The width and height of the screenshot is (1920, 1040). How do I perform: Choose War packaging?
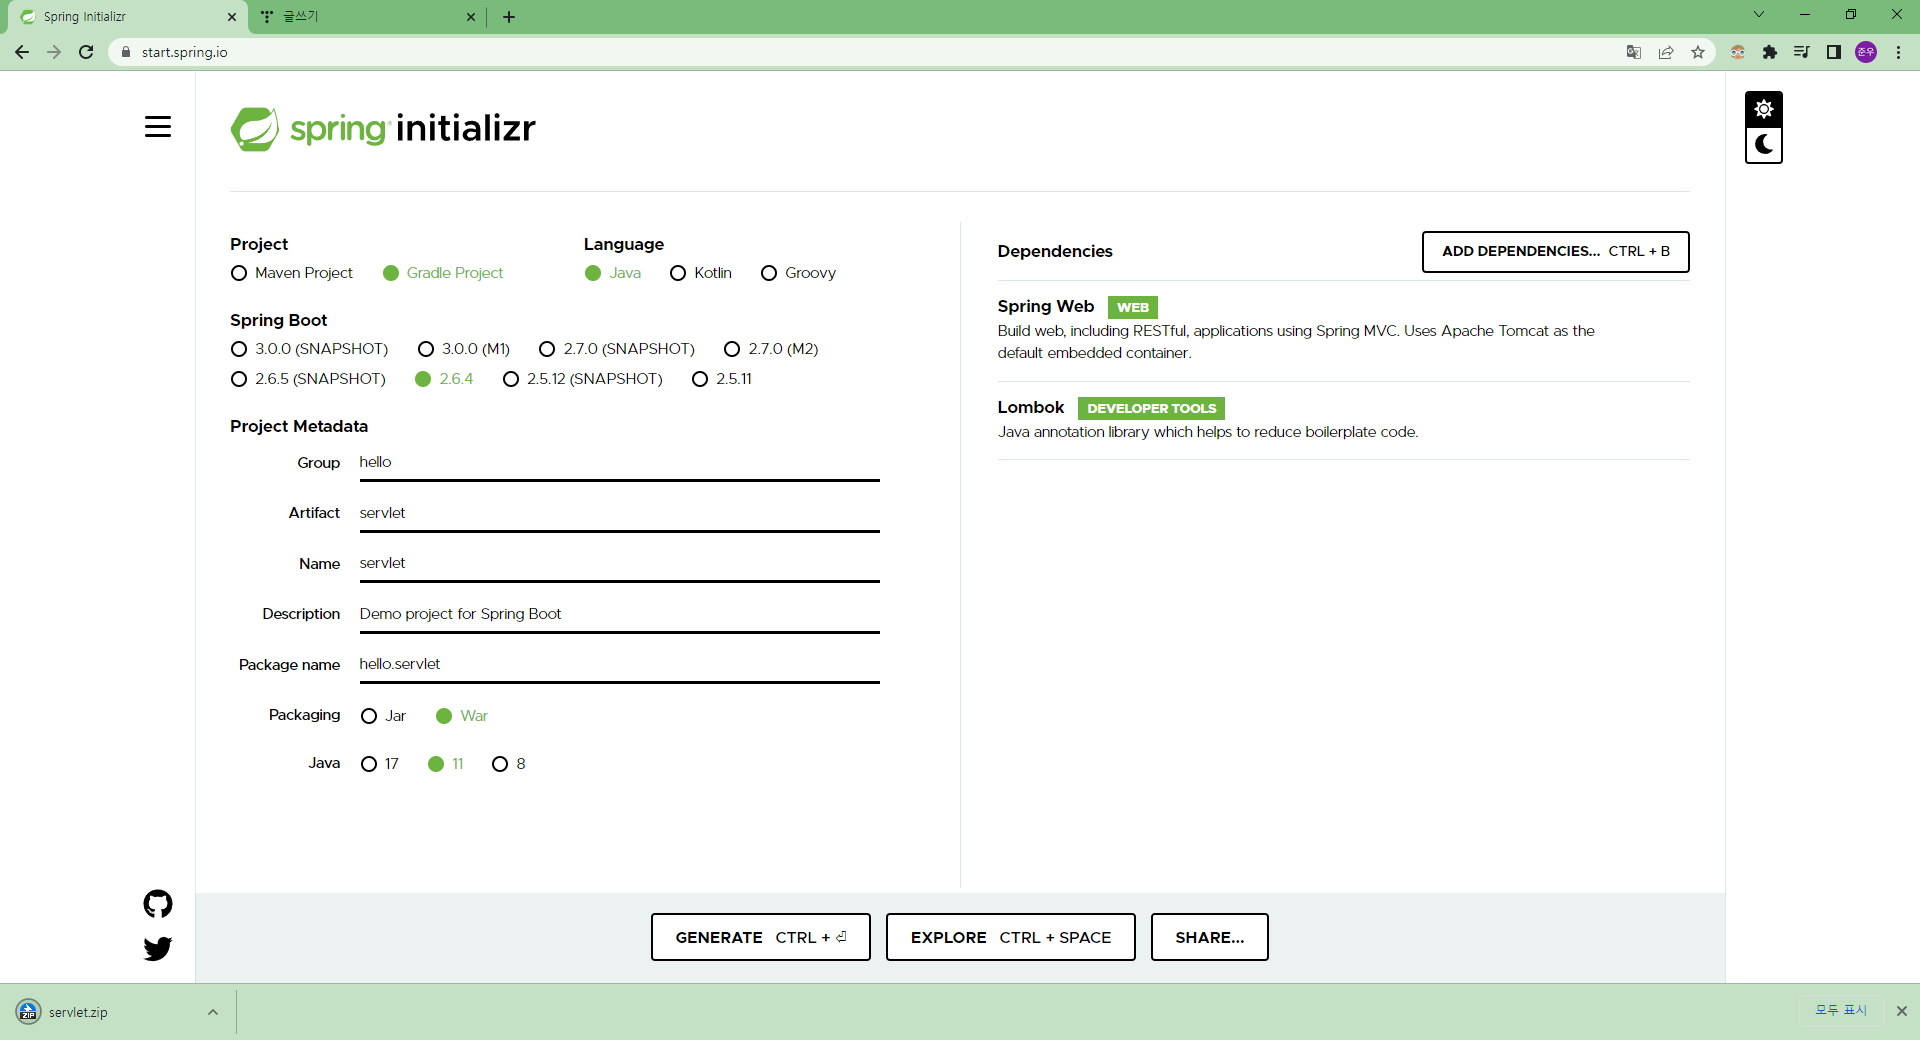462,716
